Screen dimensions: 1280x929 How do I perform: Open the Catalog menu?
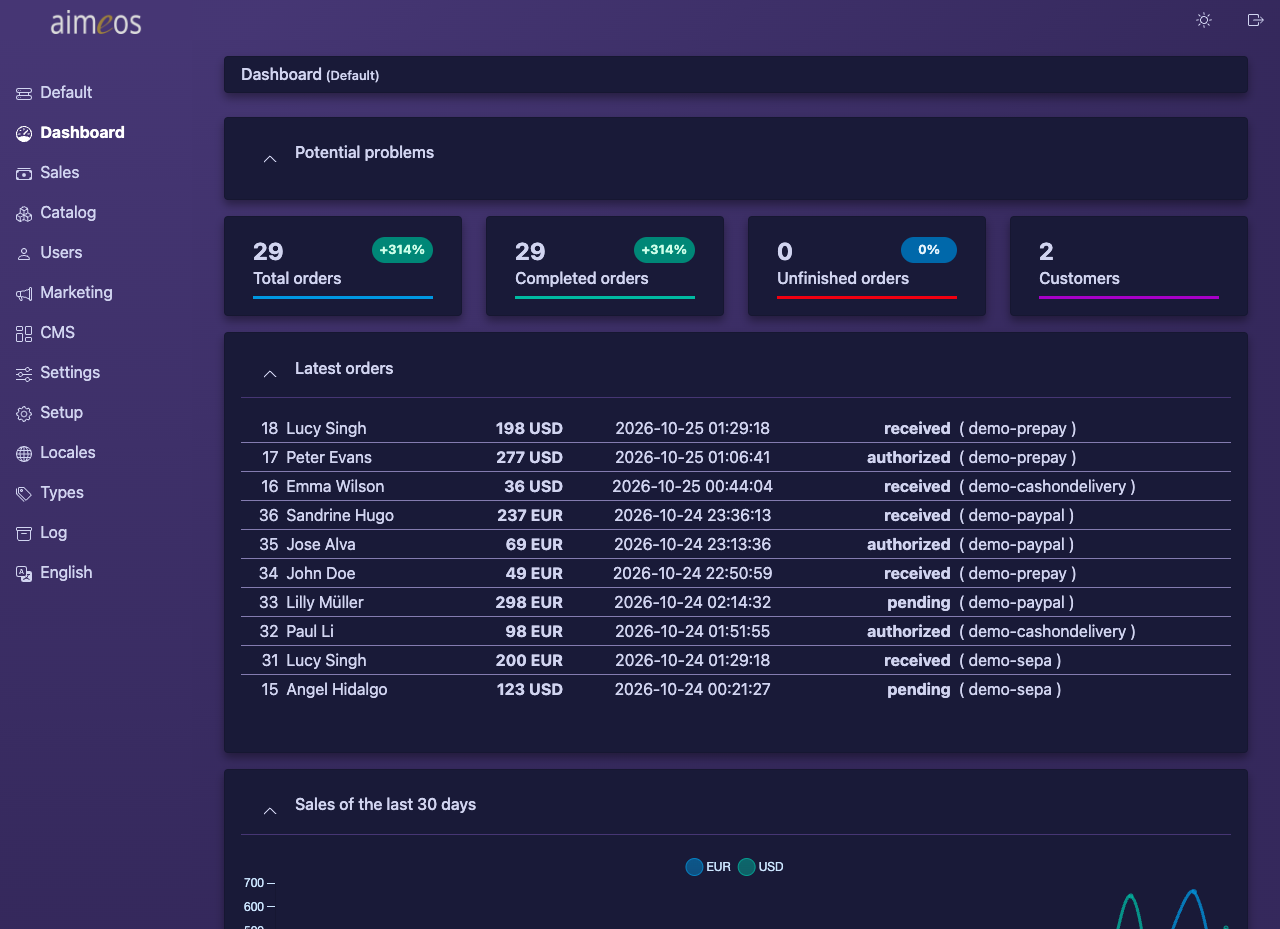[68, 213]
